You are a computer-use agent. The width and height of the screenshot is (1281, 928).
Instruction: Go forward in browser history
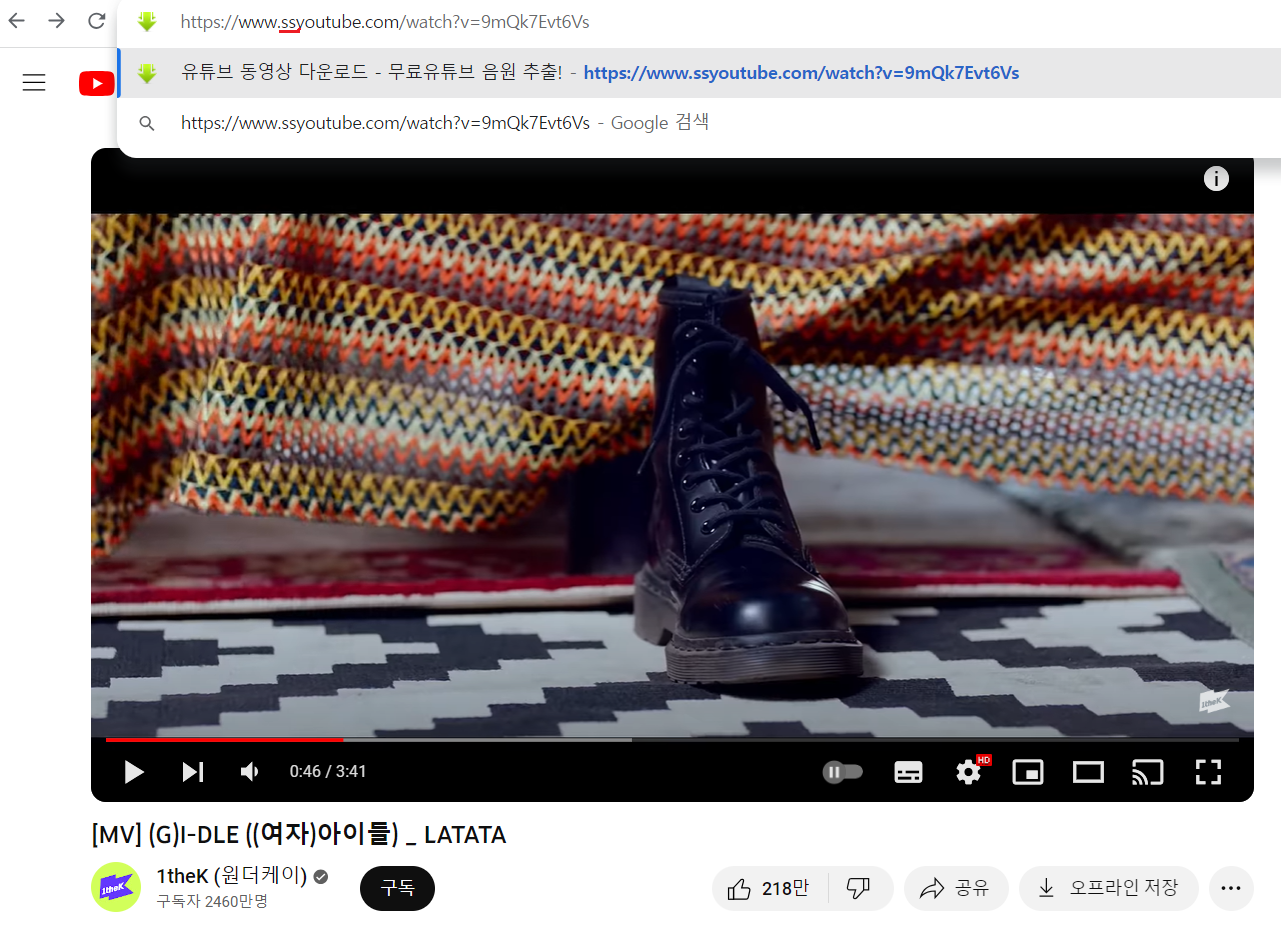pos(57,21)
